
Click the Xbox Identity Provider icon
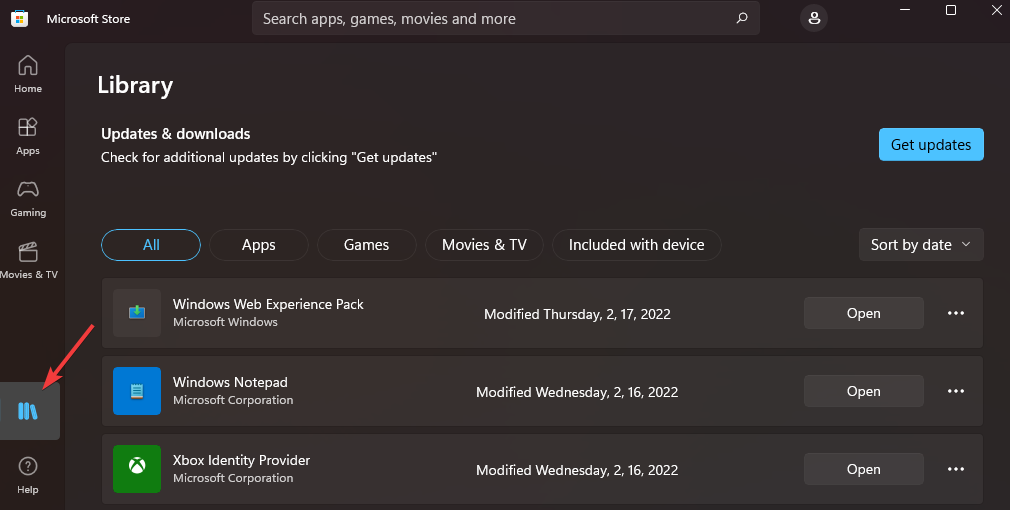[x=137, y=469]
